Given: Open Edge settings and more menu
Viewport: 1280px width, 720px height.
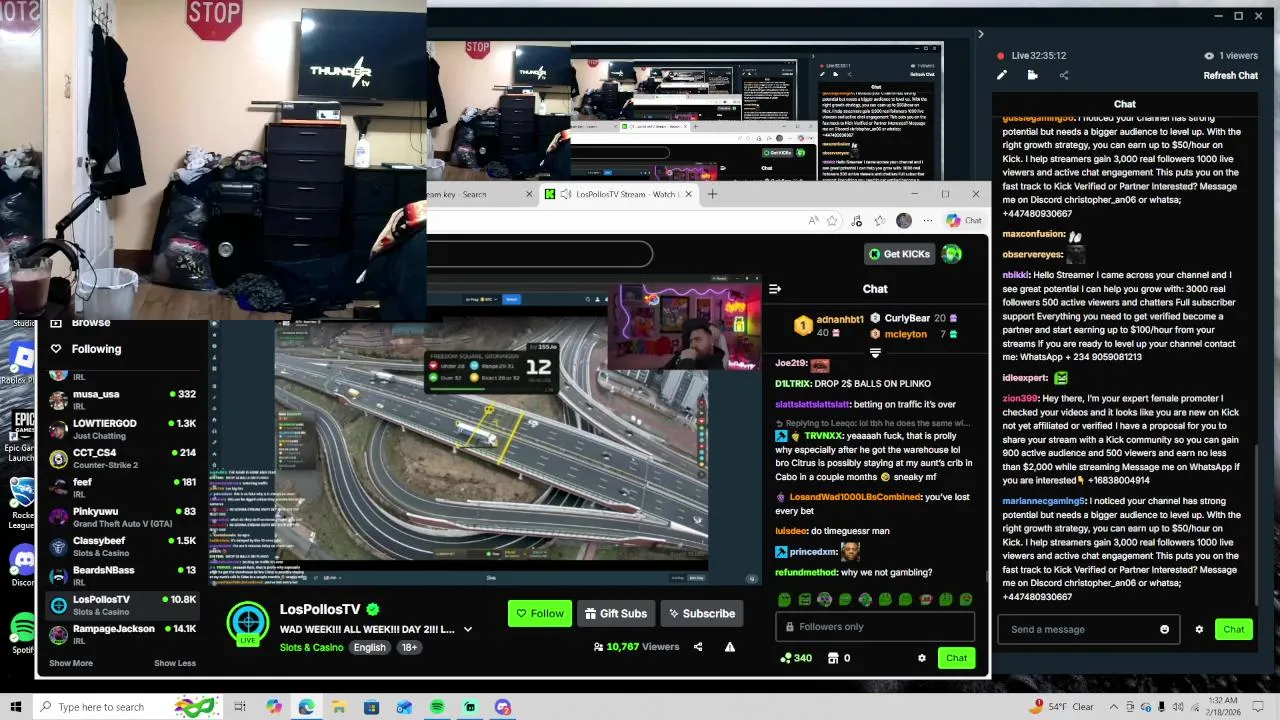Looking at the screenshot, I should 928,221.
